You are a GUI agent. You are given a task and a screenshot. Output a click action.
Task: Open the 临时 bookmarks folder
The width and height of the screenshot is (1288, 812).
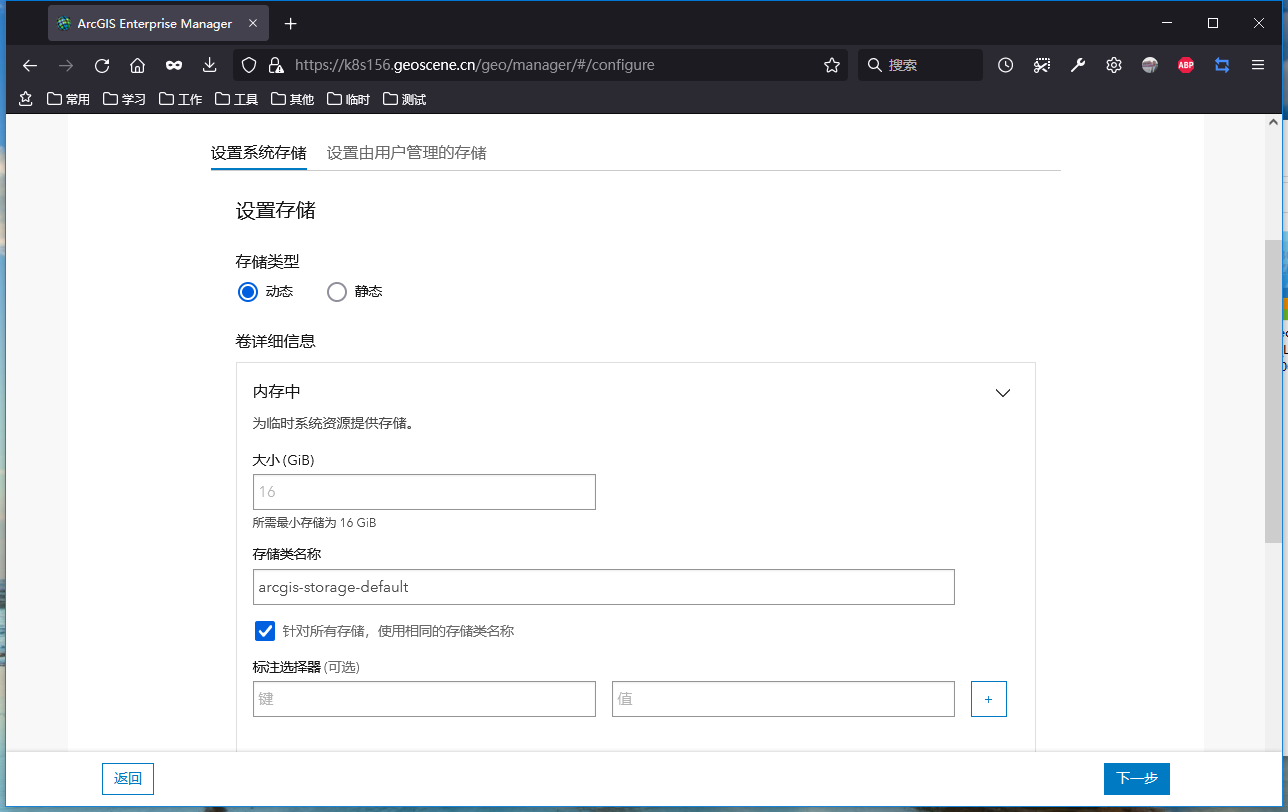[349, 99]
